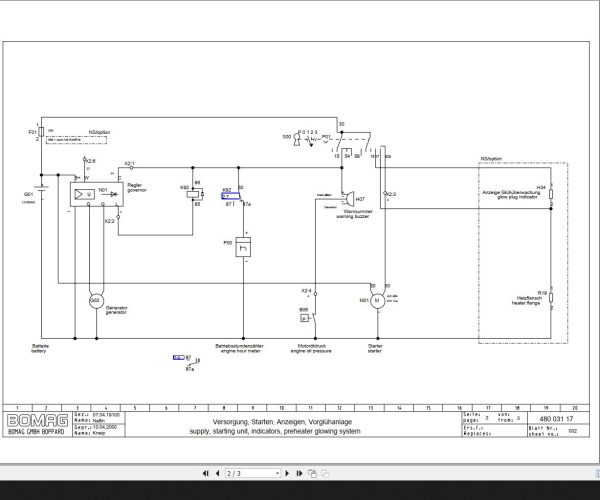Click the P00 hour meter symbol

(243, 247)
